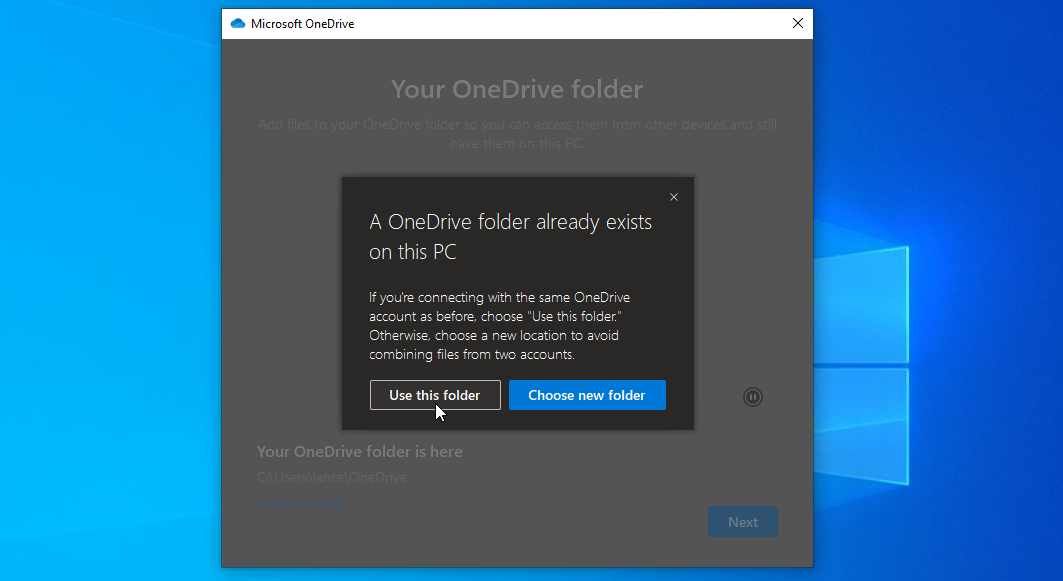Click the Add files to your OneDrive subtitle
The height and width of the screenshot is (581, 1063).
click(x=517, y=133)
